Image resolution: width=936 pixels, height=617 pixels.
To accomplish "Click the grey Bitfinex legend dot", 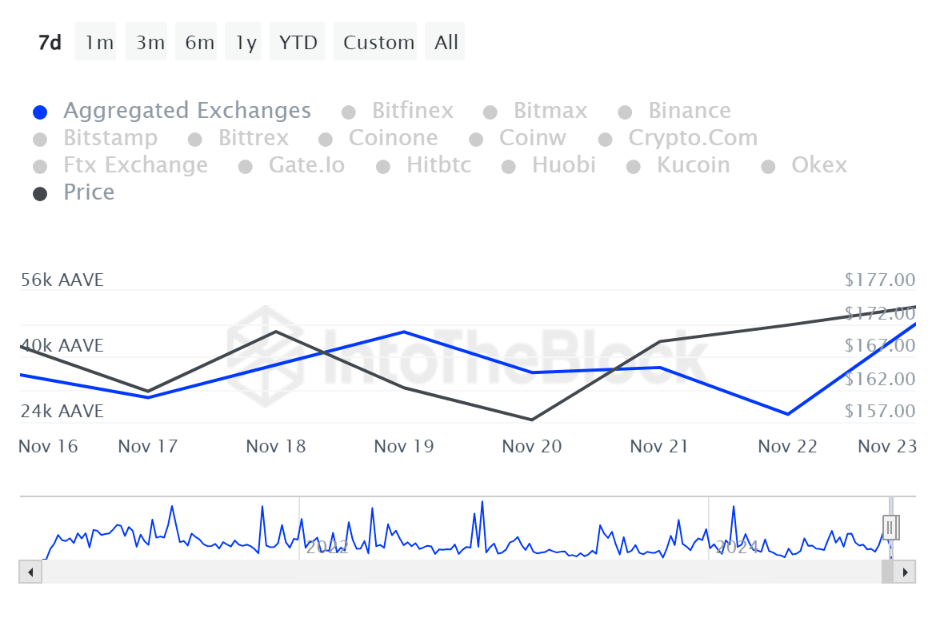I will point(348,112).
